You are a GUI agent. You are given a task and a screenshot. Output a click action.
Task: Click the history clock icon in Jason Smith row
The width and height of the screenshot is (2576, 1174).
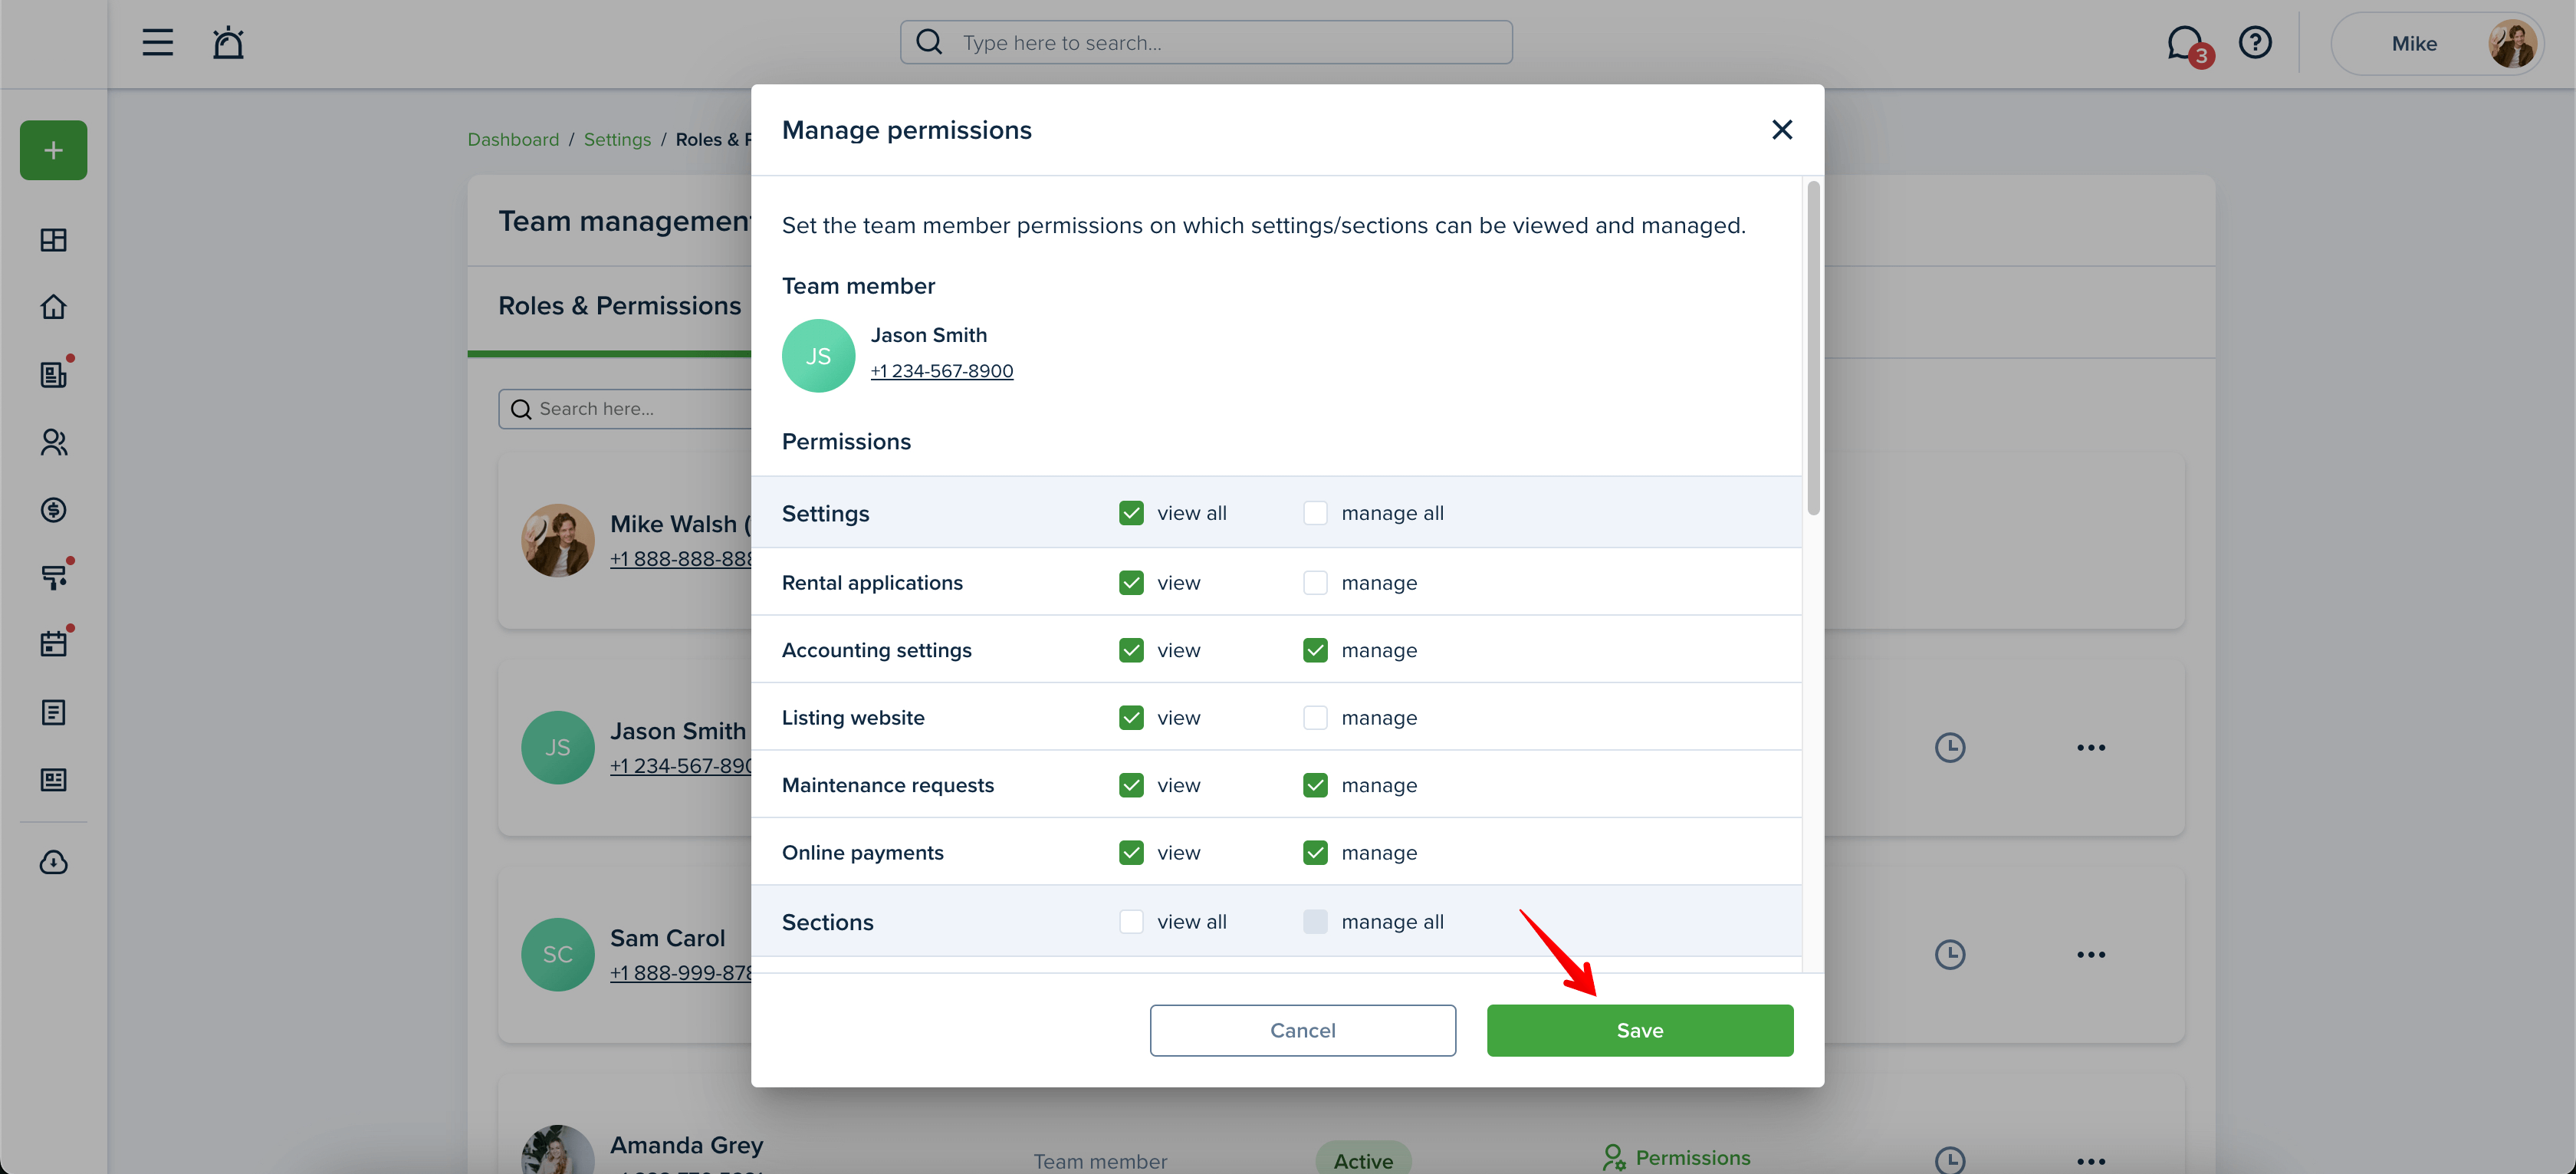coord(1950,747)
